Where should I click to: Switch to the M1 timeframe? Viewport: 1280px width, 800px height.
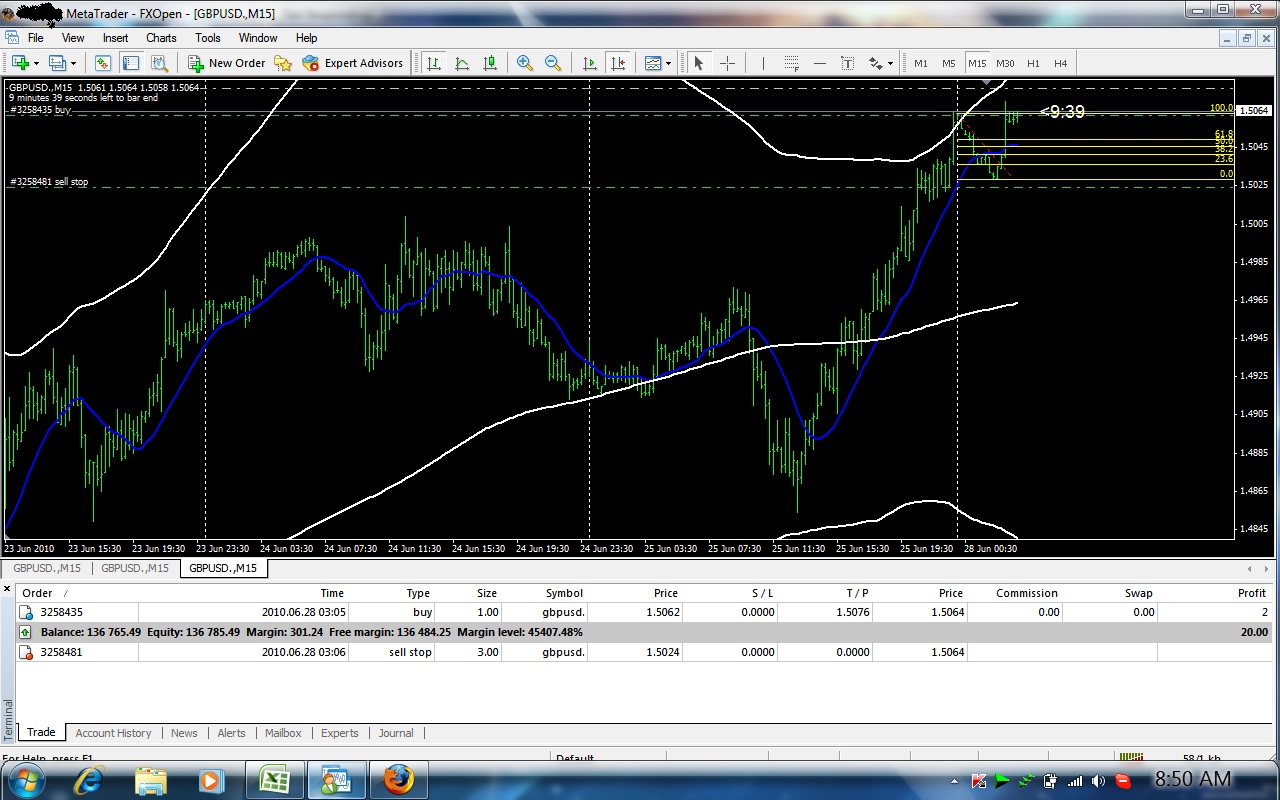pyautogui.click(x=921, y=63)
